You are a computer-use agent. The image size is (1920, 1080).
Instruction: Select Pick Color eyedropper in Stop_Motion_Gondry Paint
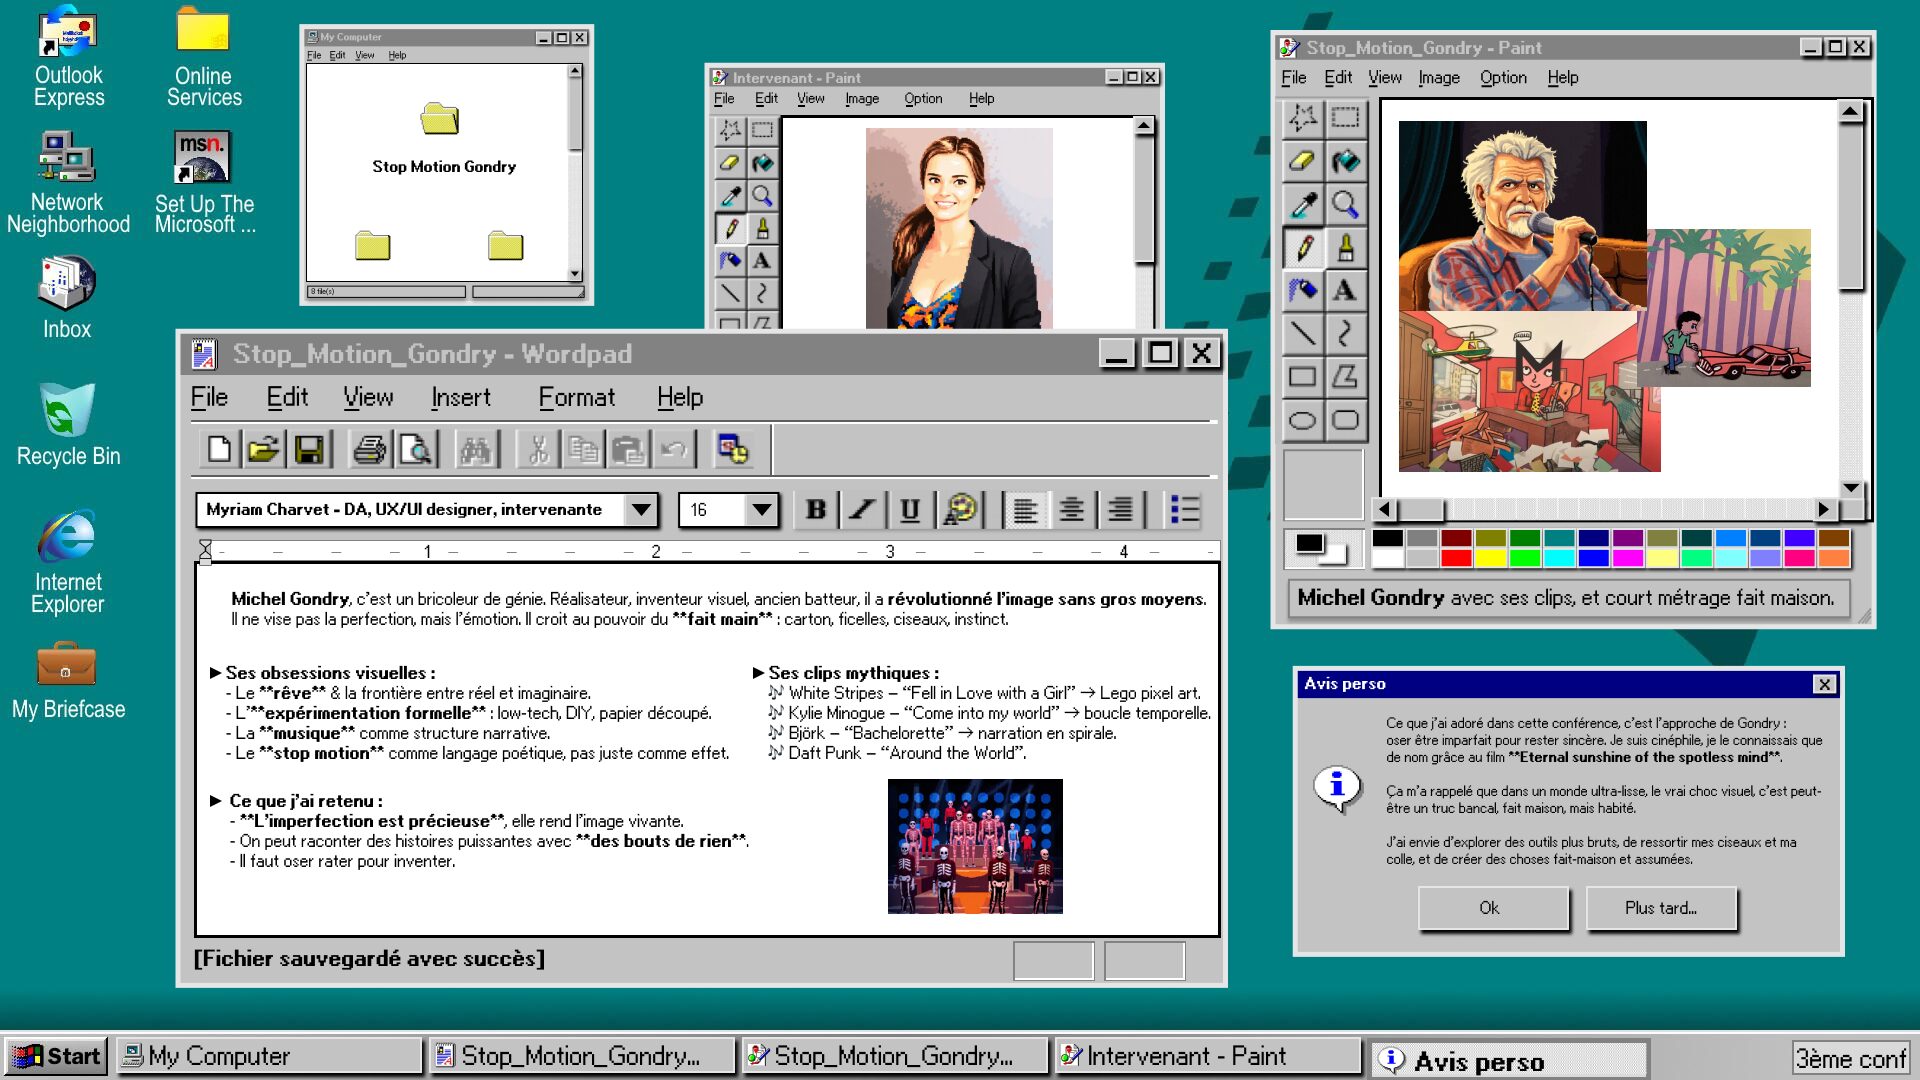[x=1302, y=204]
